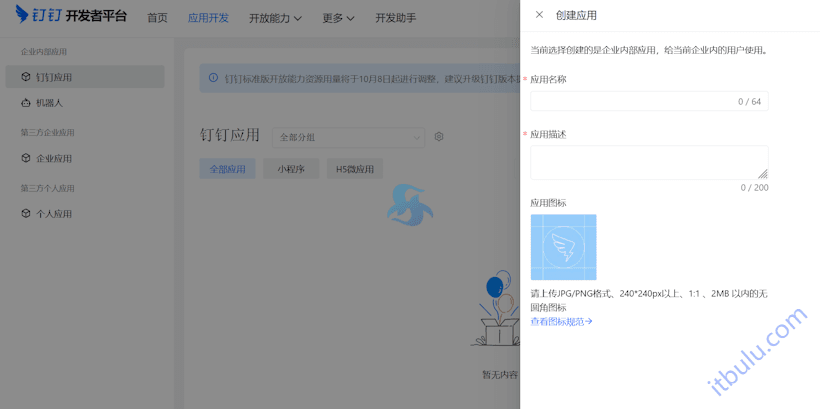Click the 钉钉应用 page heading
Screen dimensions: 820x409
pyautogui.click(x=230, y=135)
